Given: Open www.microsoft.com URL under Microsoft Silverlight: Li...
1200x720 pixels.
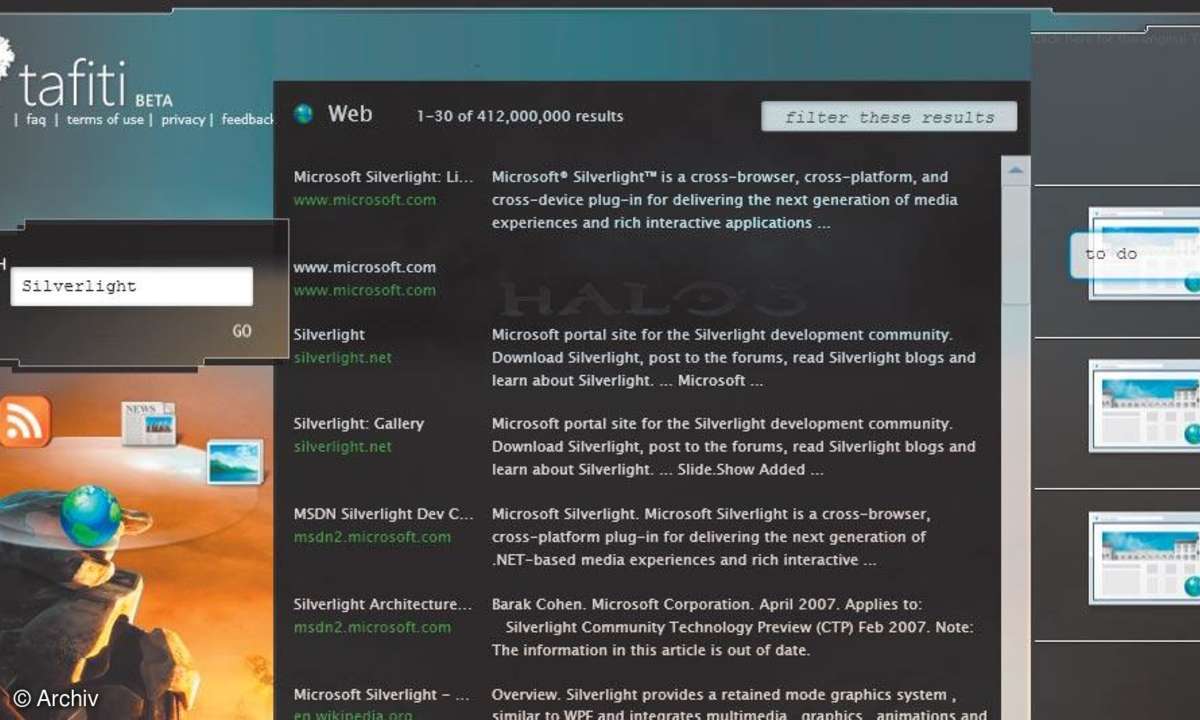Looking at the screenshot, I should click(x=364, y=200).
